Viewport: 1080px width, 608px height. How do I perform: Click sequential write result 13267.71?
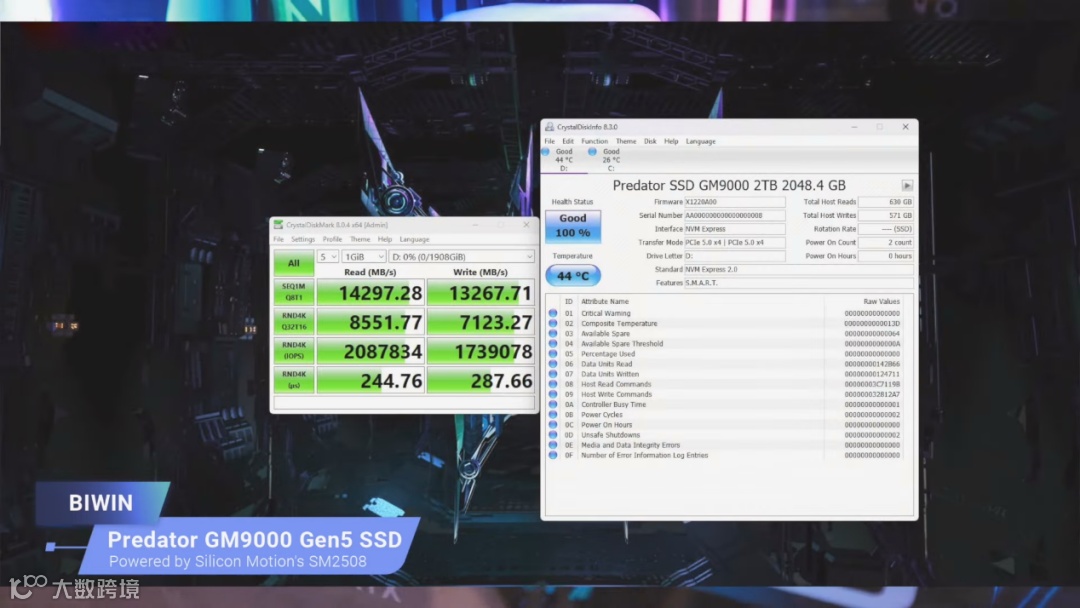[481, 293]
